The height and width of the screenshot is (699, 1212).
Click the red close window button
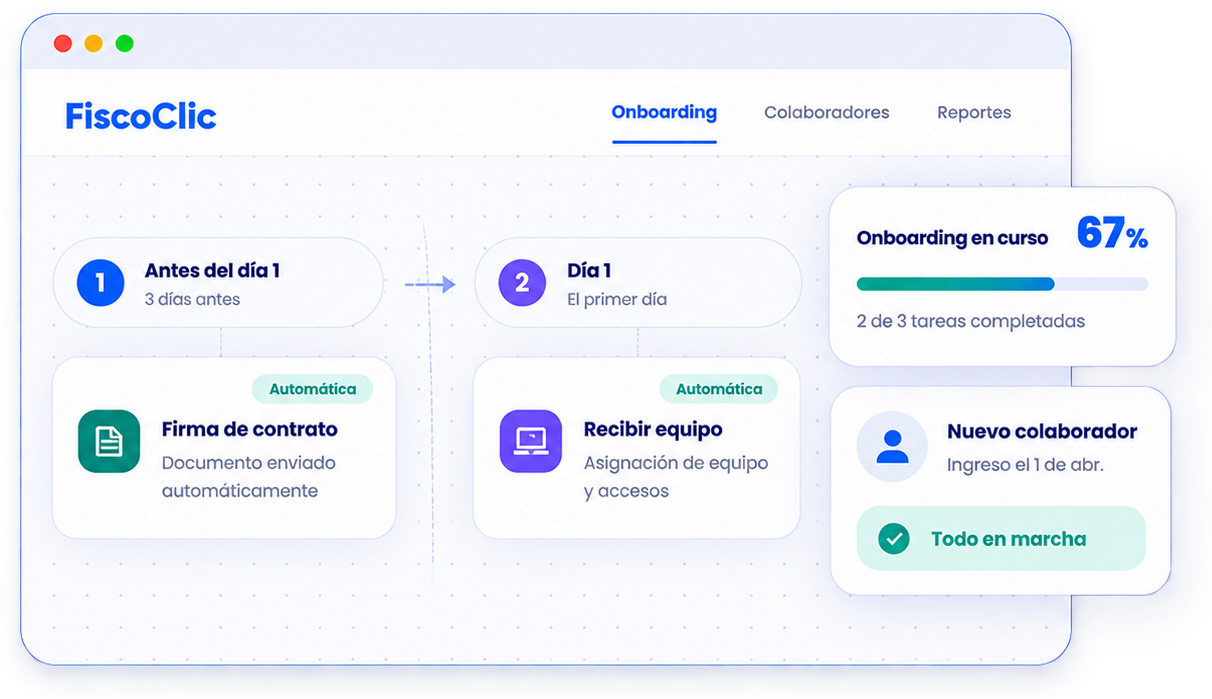[63, 43]
